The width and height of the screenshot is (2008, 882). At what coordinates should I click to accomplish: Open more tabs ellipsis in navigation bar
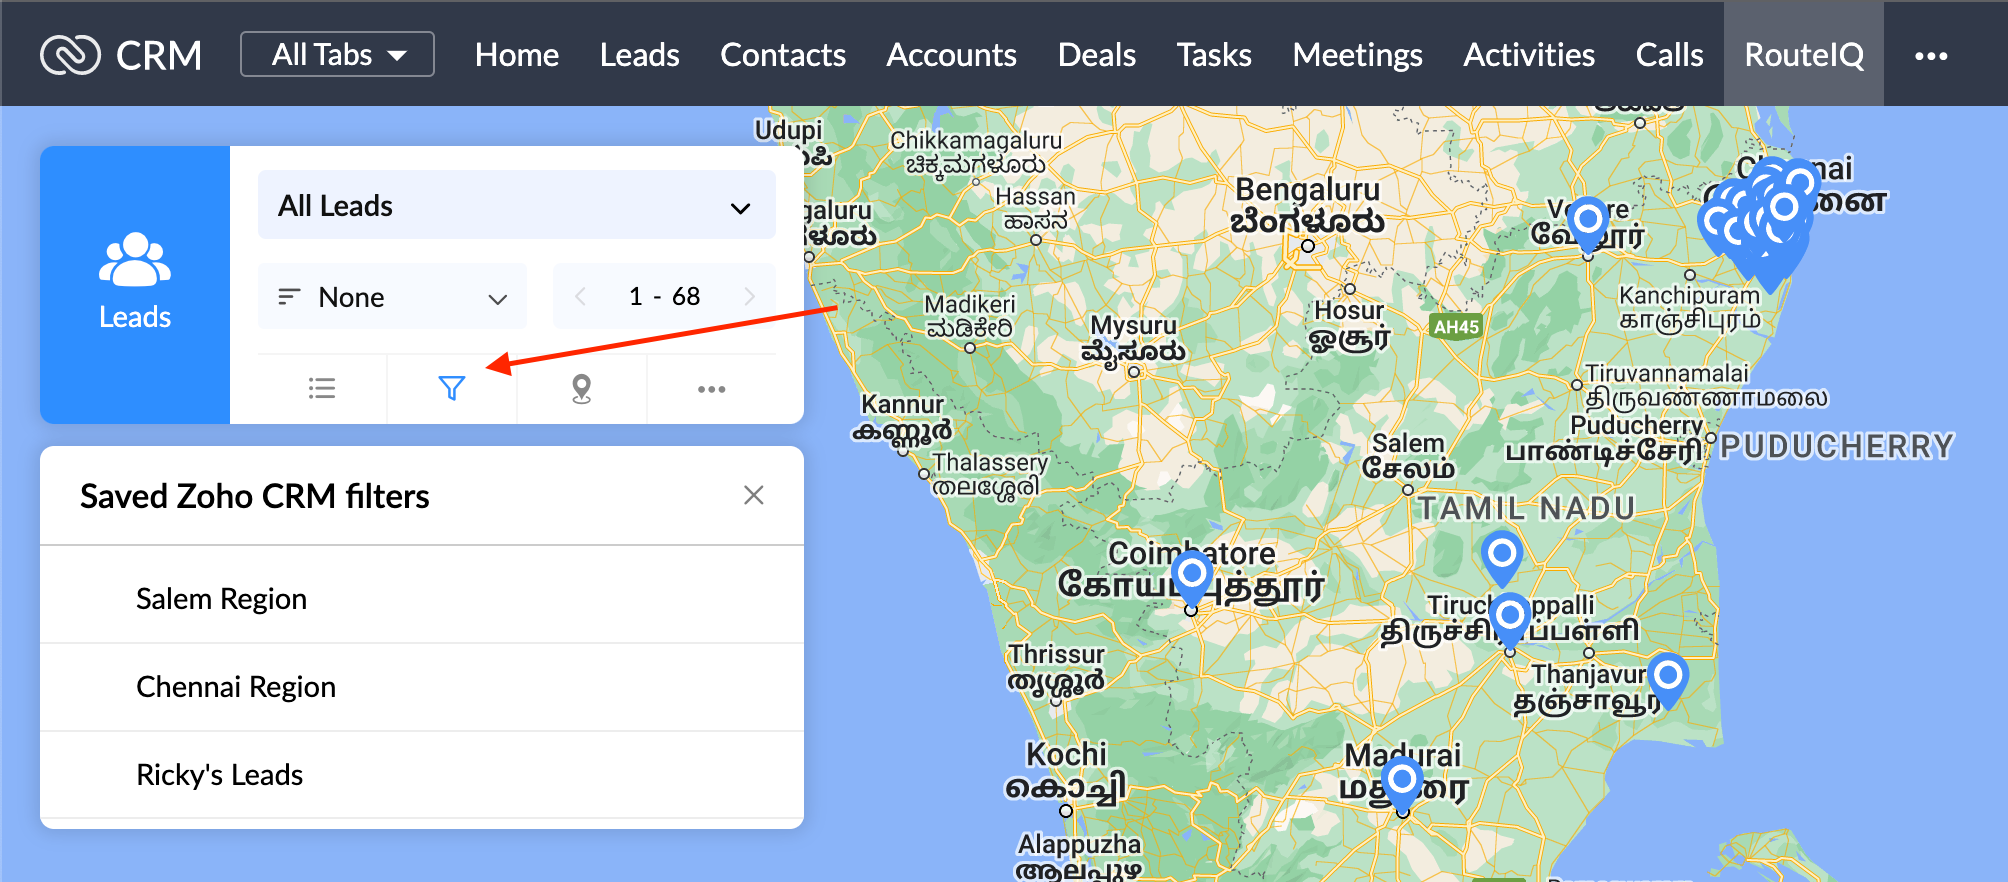1930,56
